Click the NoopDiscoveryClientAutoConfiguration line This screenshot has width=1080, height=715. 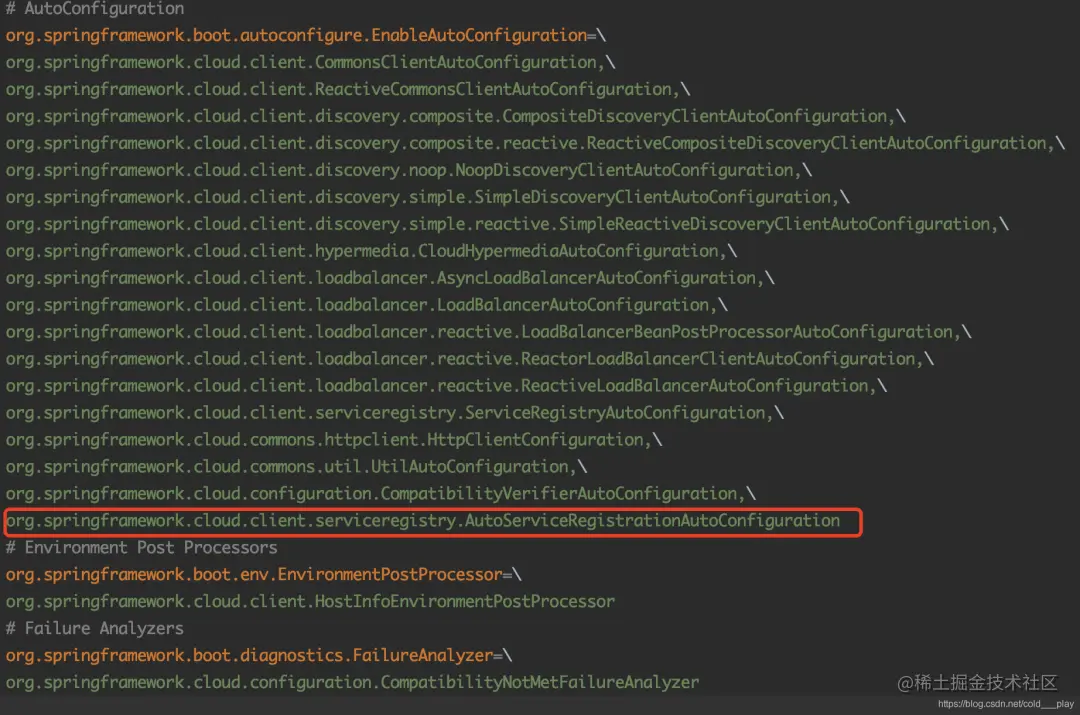coord(408,169)
